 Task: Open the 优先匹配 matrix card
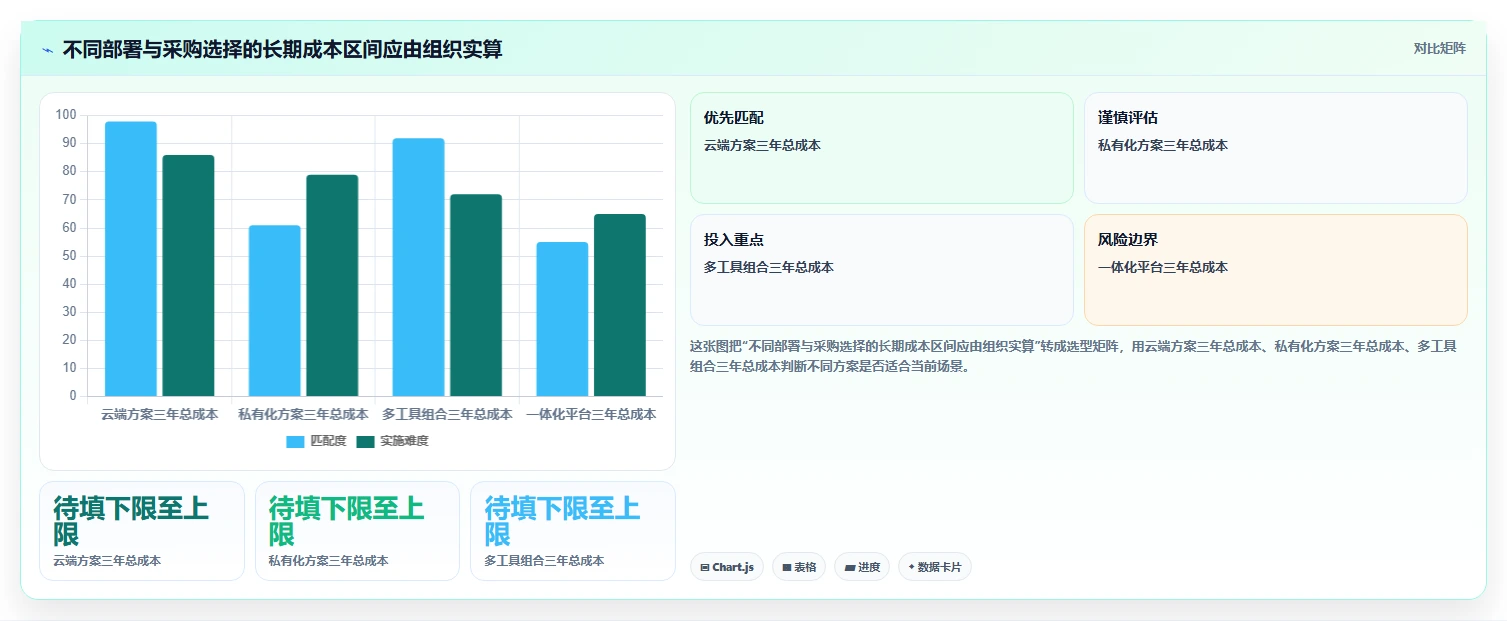click(x=882, y=148)
